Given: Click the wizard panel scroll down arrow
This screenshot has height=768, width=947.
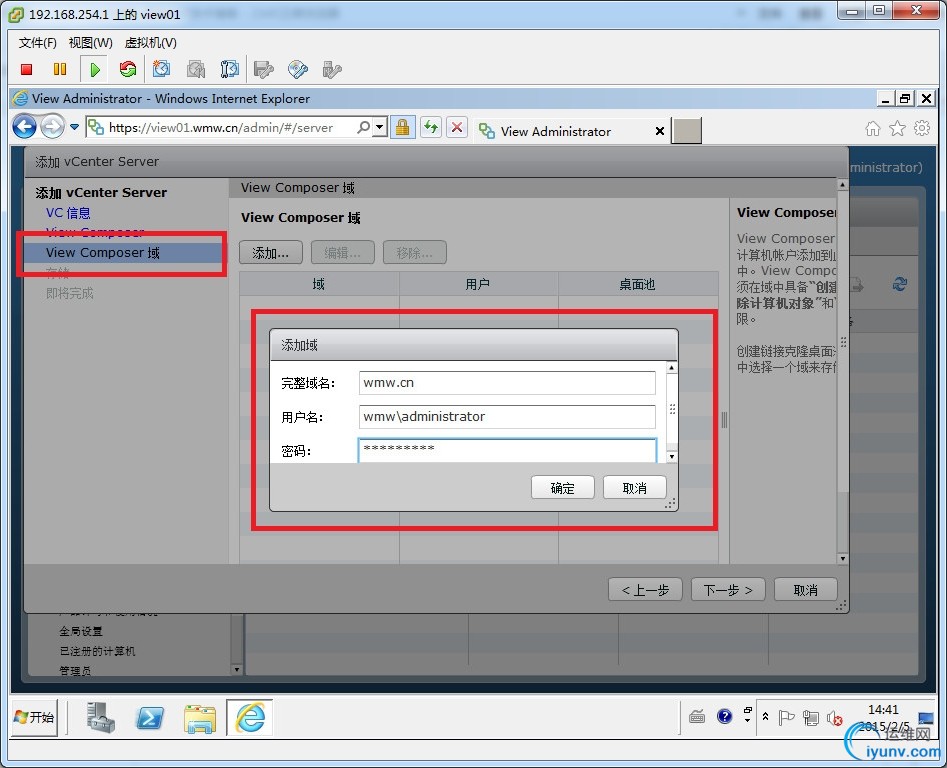Looking at the screenshot, I should [843, 558].
